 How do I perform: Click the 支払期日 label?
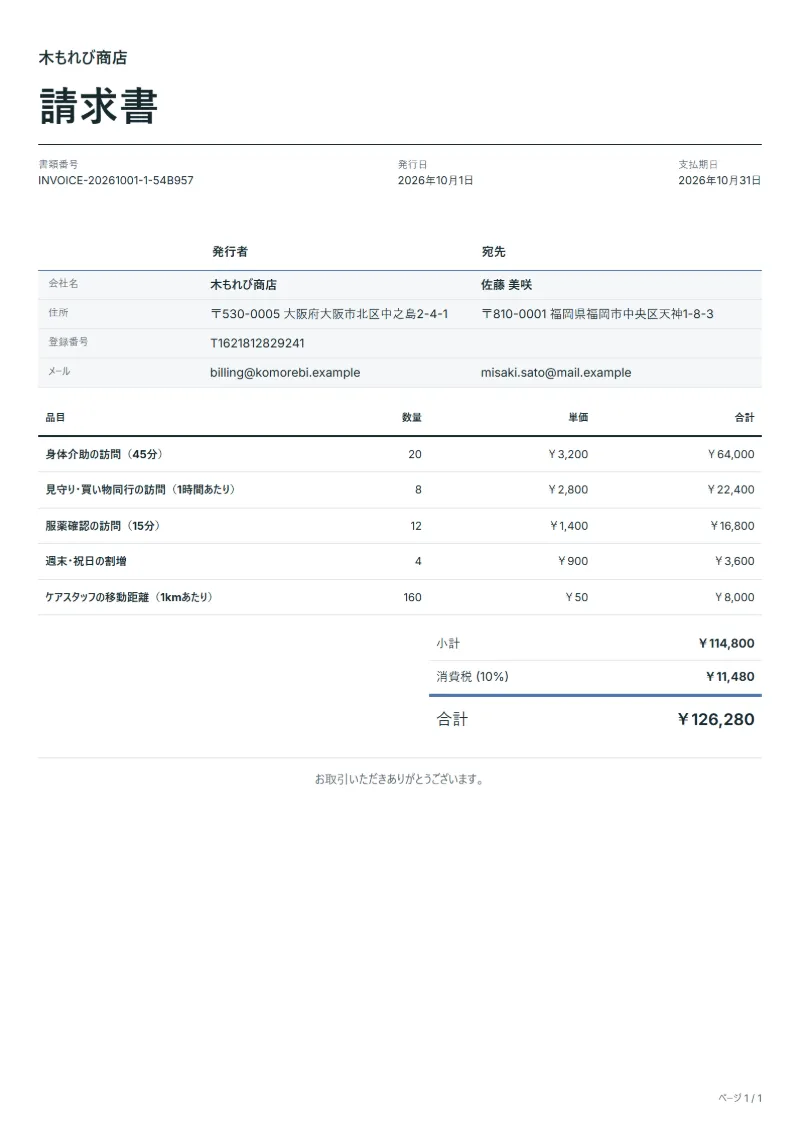[x=698, y=164]
